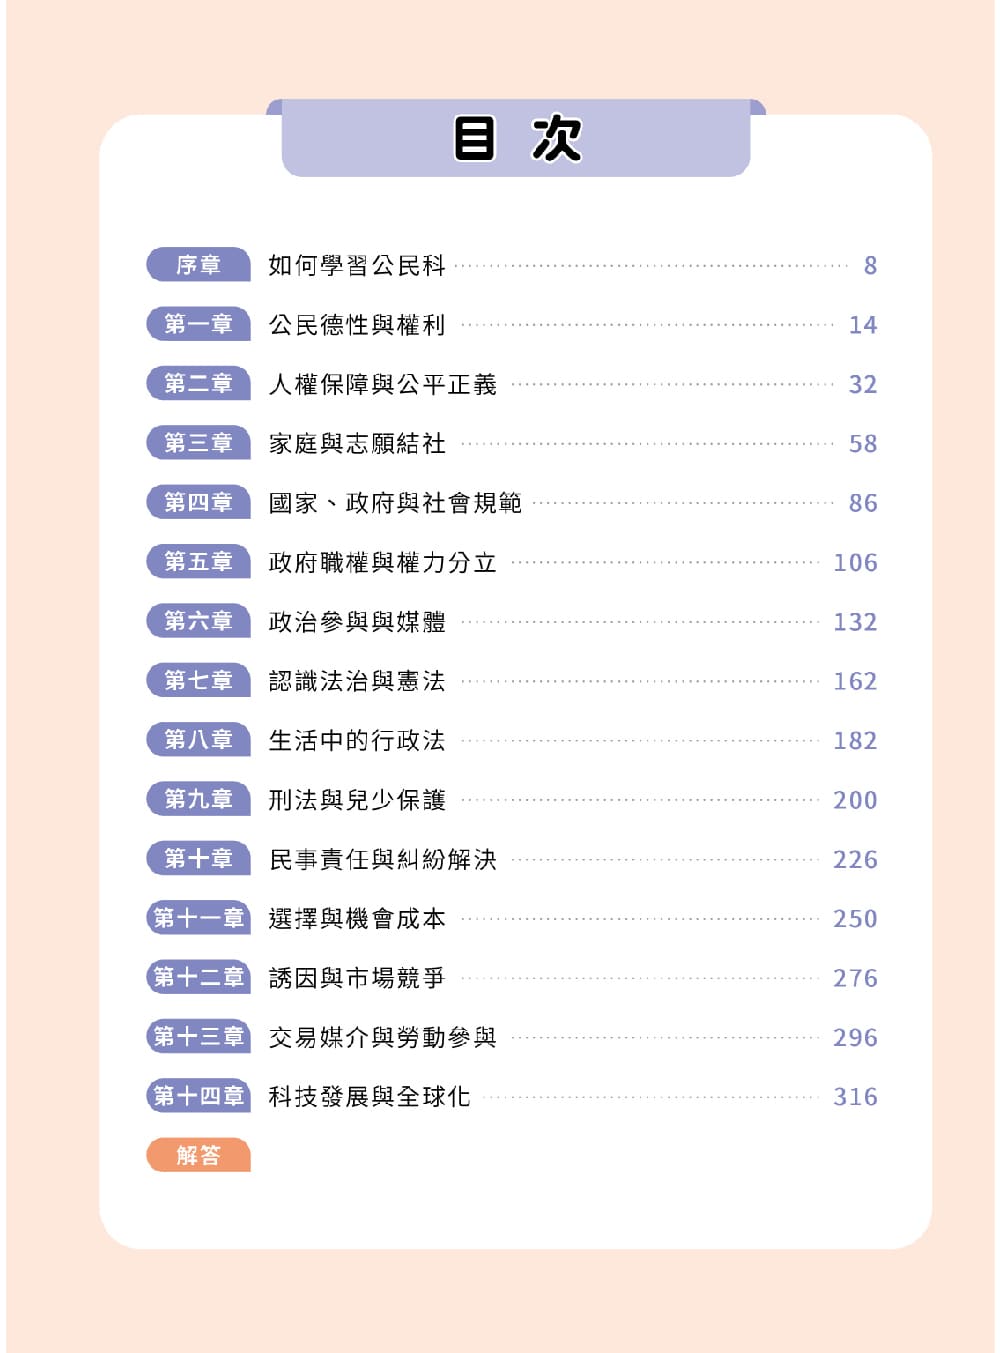1000x1353 pixels.
Task: Click the 第十三章 chapter badge
Action: click(198, 1037)
